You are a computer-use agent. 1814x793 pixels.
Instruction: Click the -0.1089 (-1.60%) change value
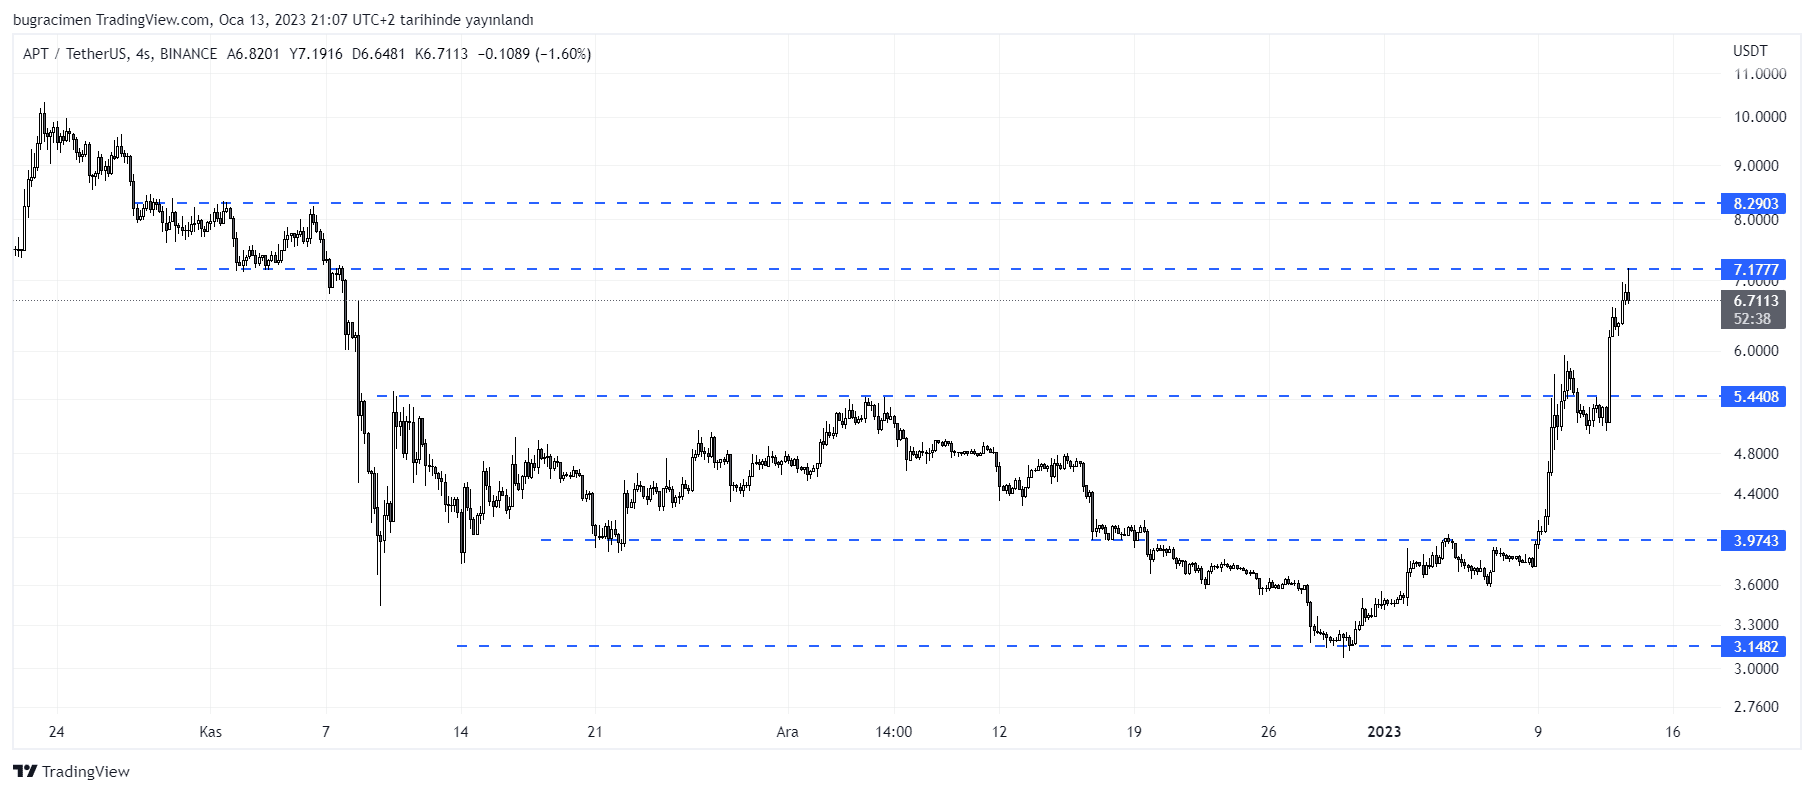click(534, 54)
